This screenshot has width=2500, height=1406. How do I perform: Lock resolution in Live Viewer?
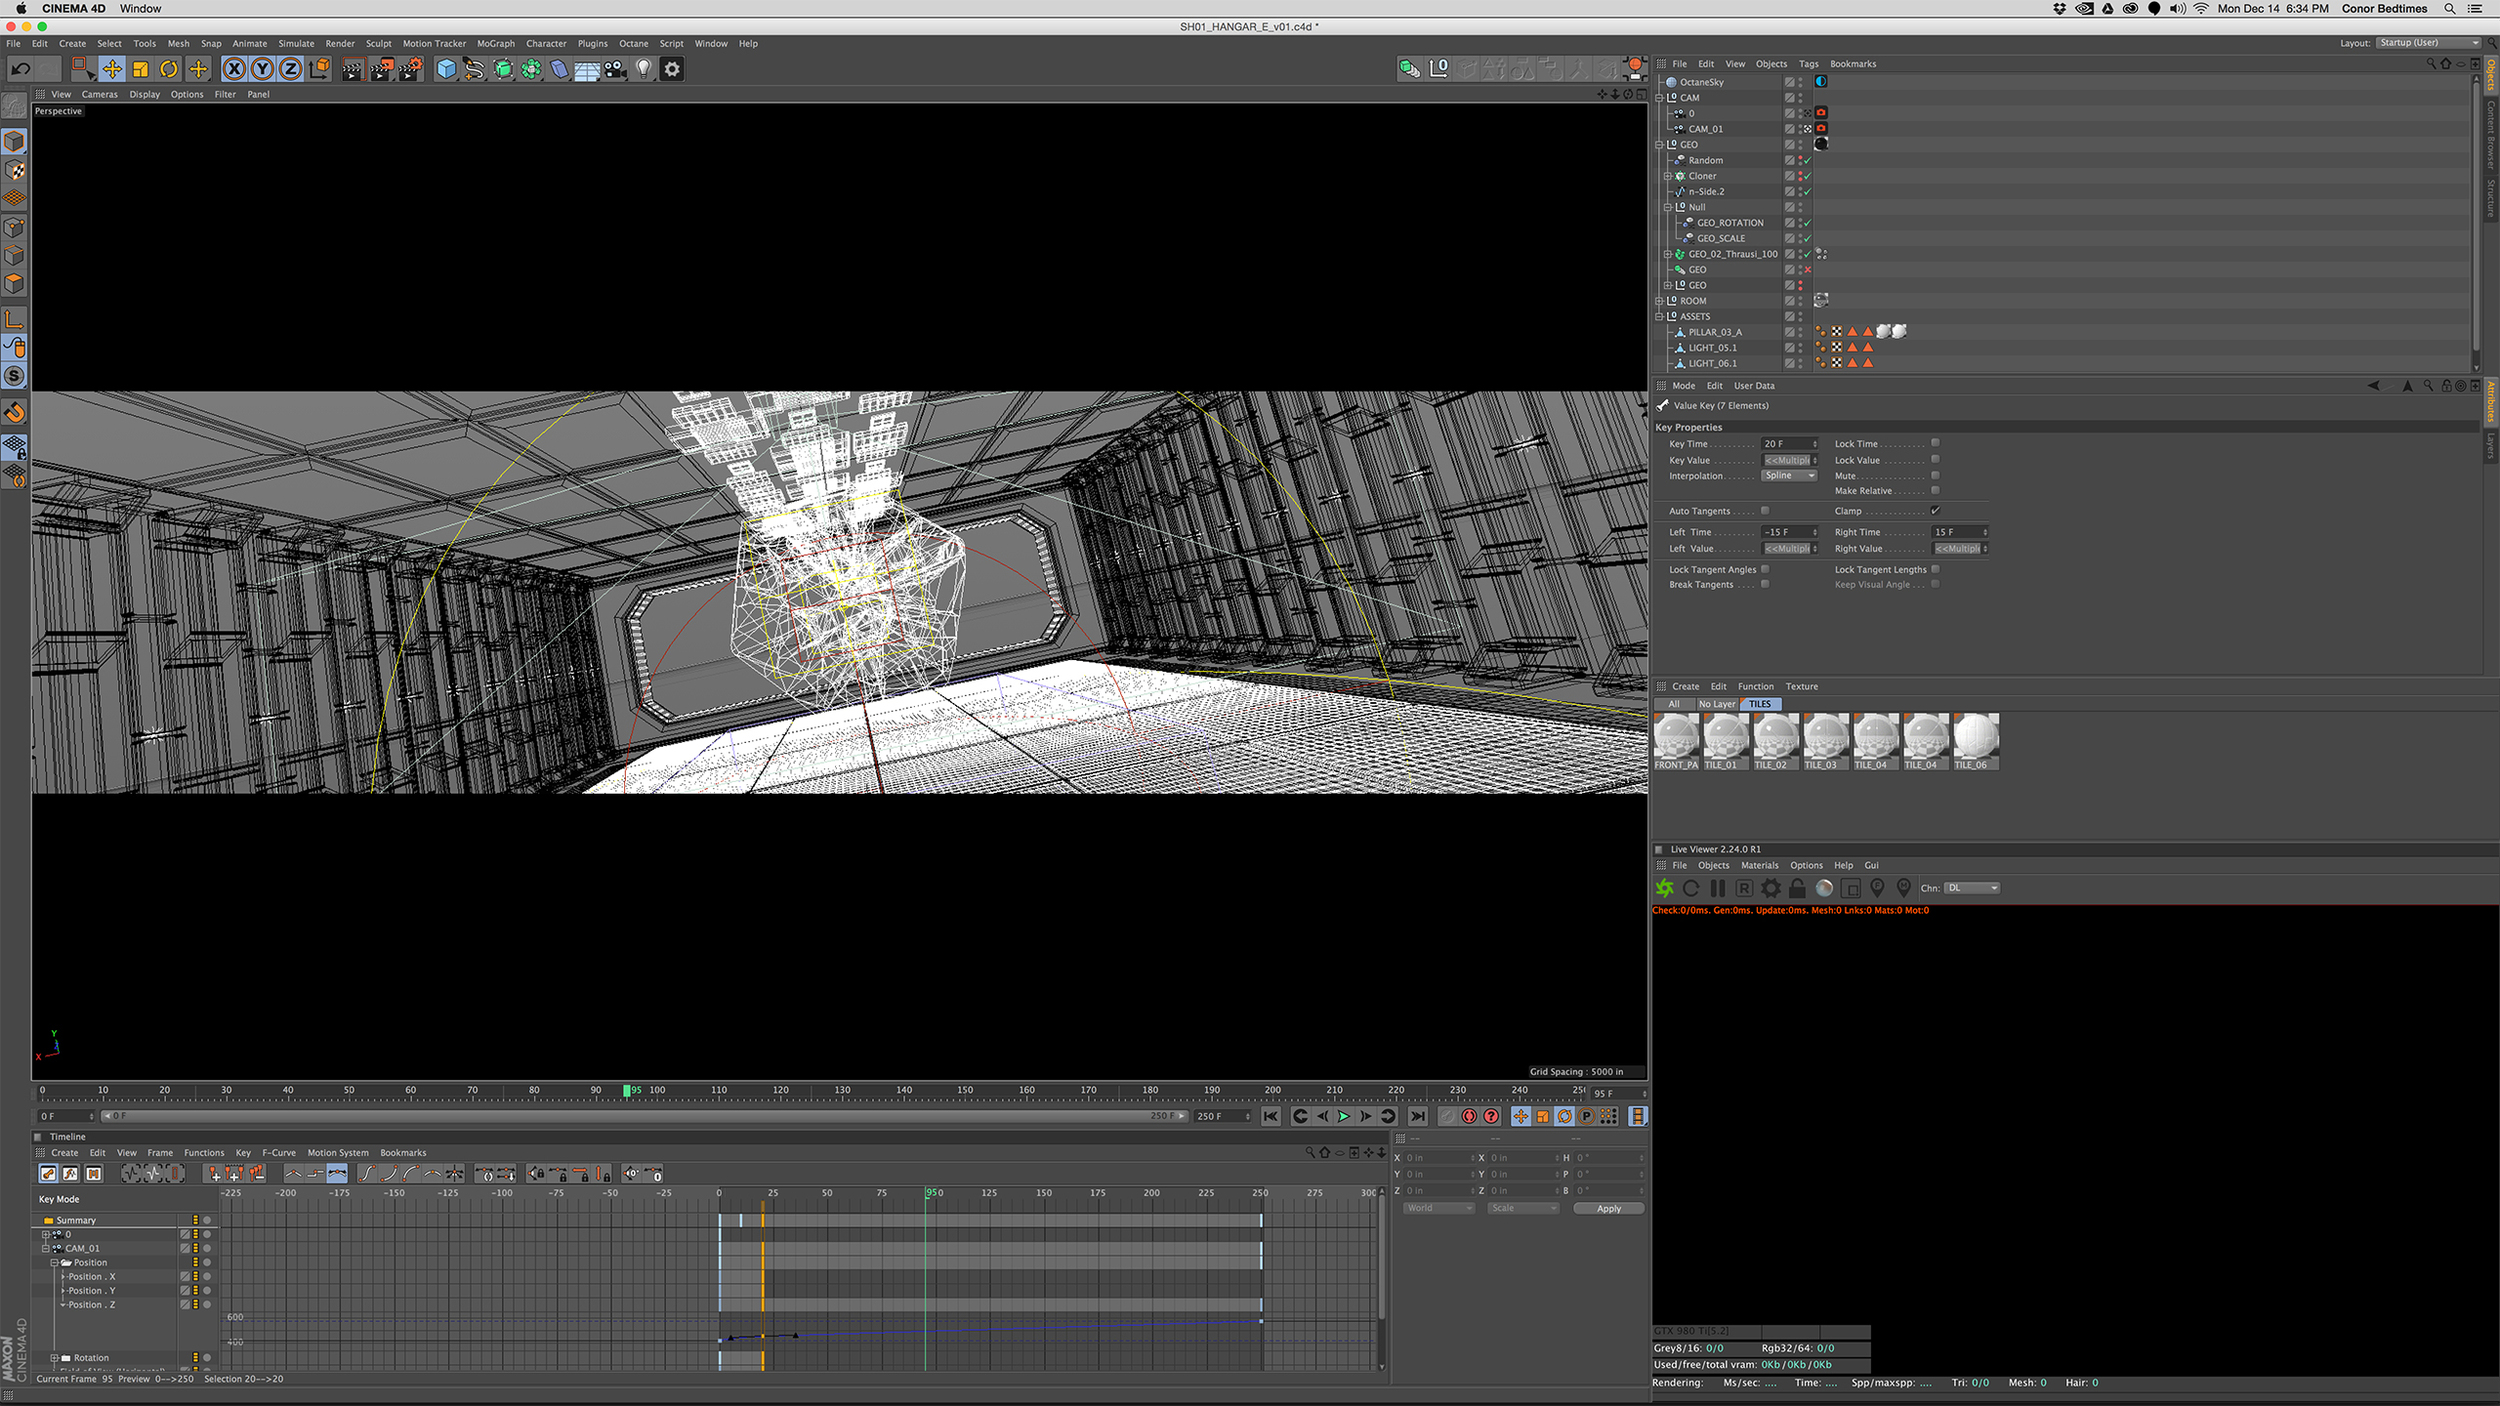pos(1797,888)
